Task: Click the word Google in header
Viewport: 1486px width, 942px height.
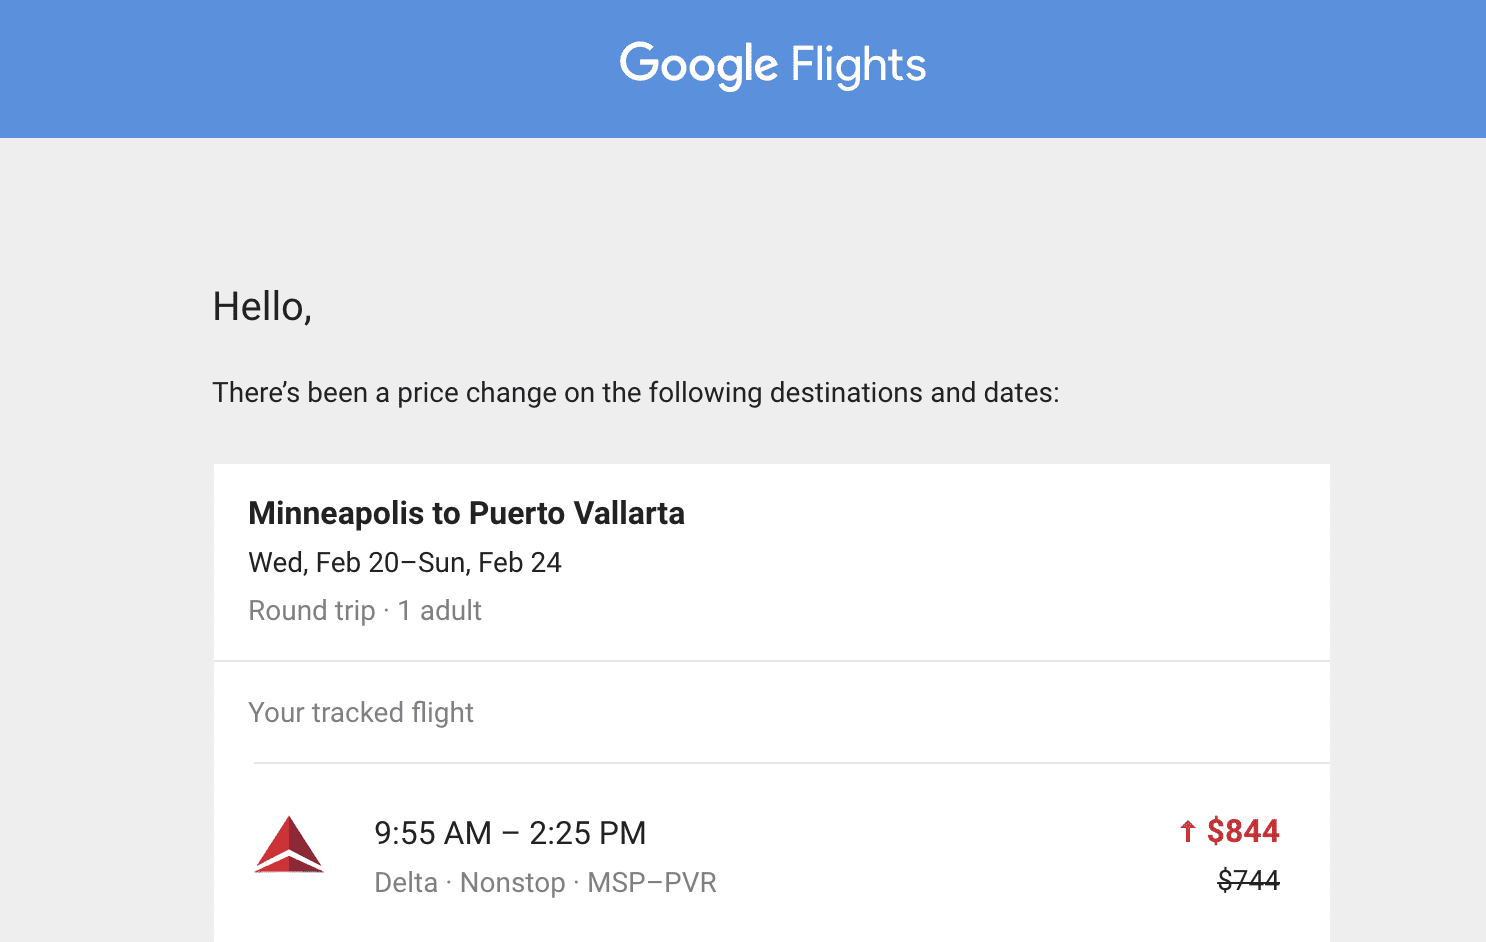Action: click(699, 66)
